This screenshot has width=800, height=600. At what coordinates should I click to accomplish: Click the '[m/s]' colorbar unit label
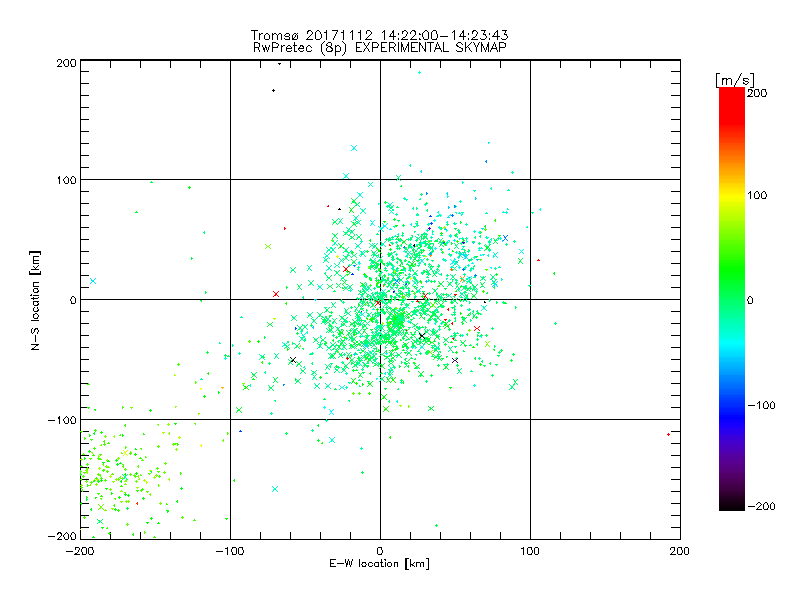pyautogui.click(x=735, y=80)
